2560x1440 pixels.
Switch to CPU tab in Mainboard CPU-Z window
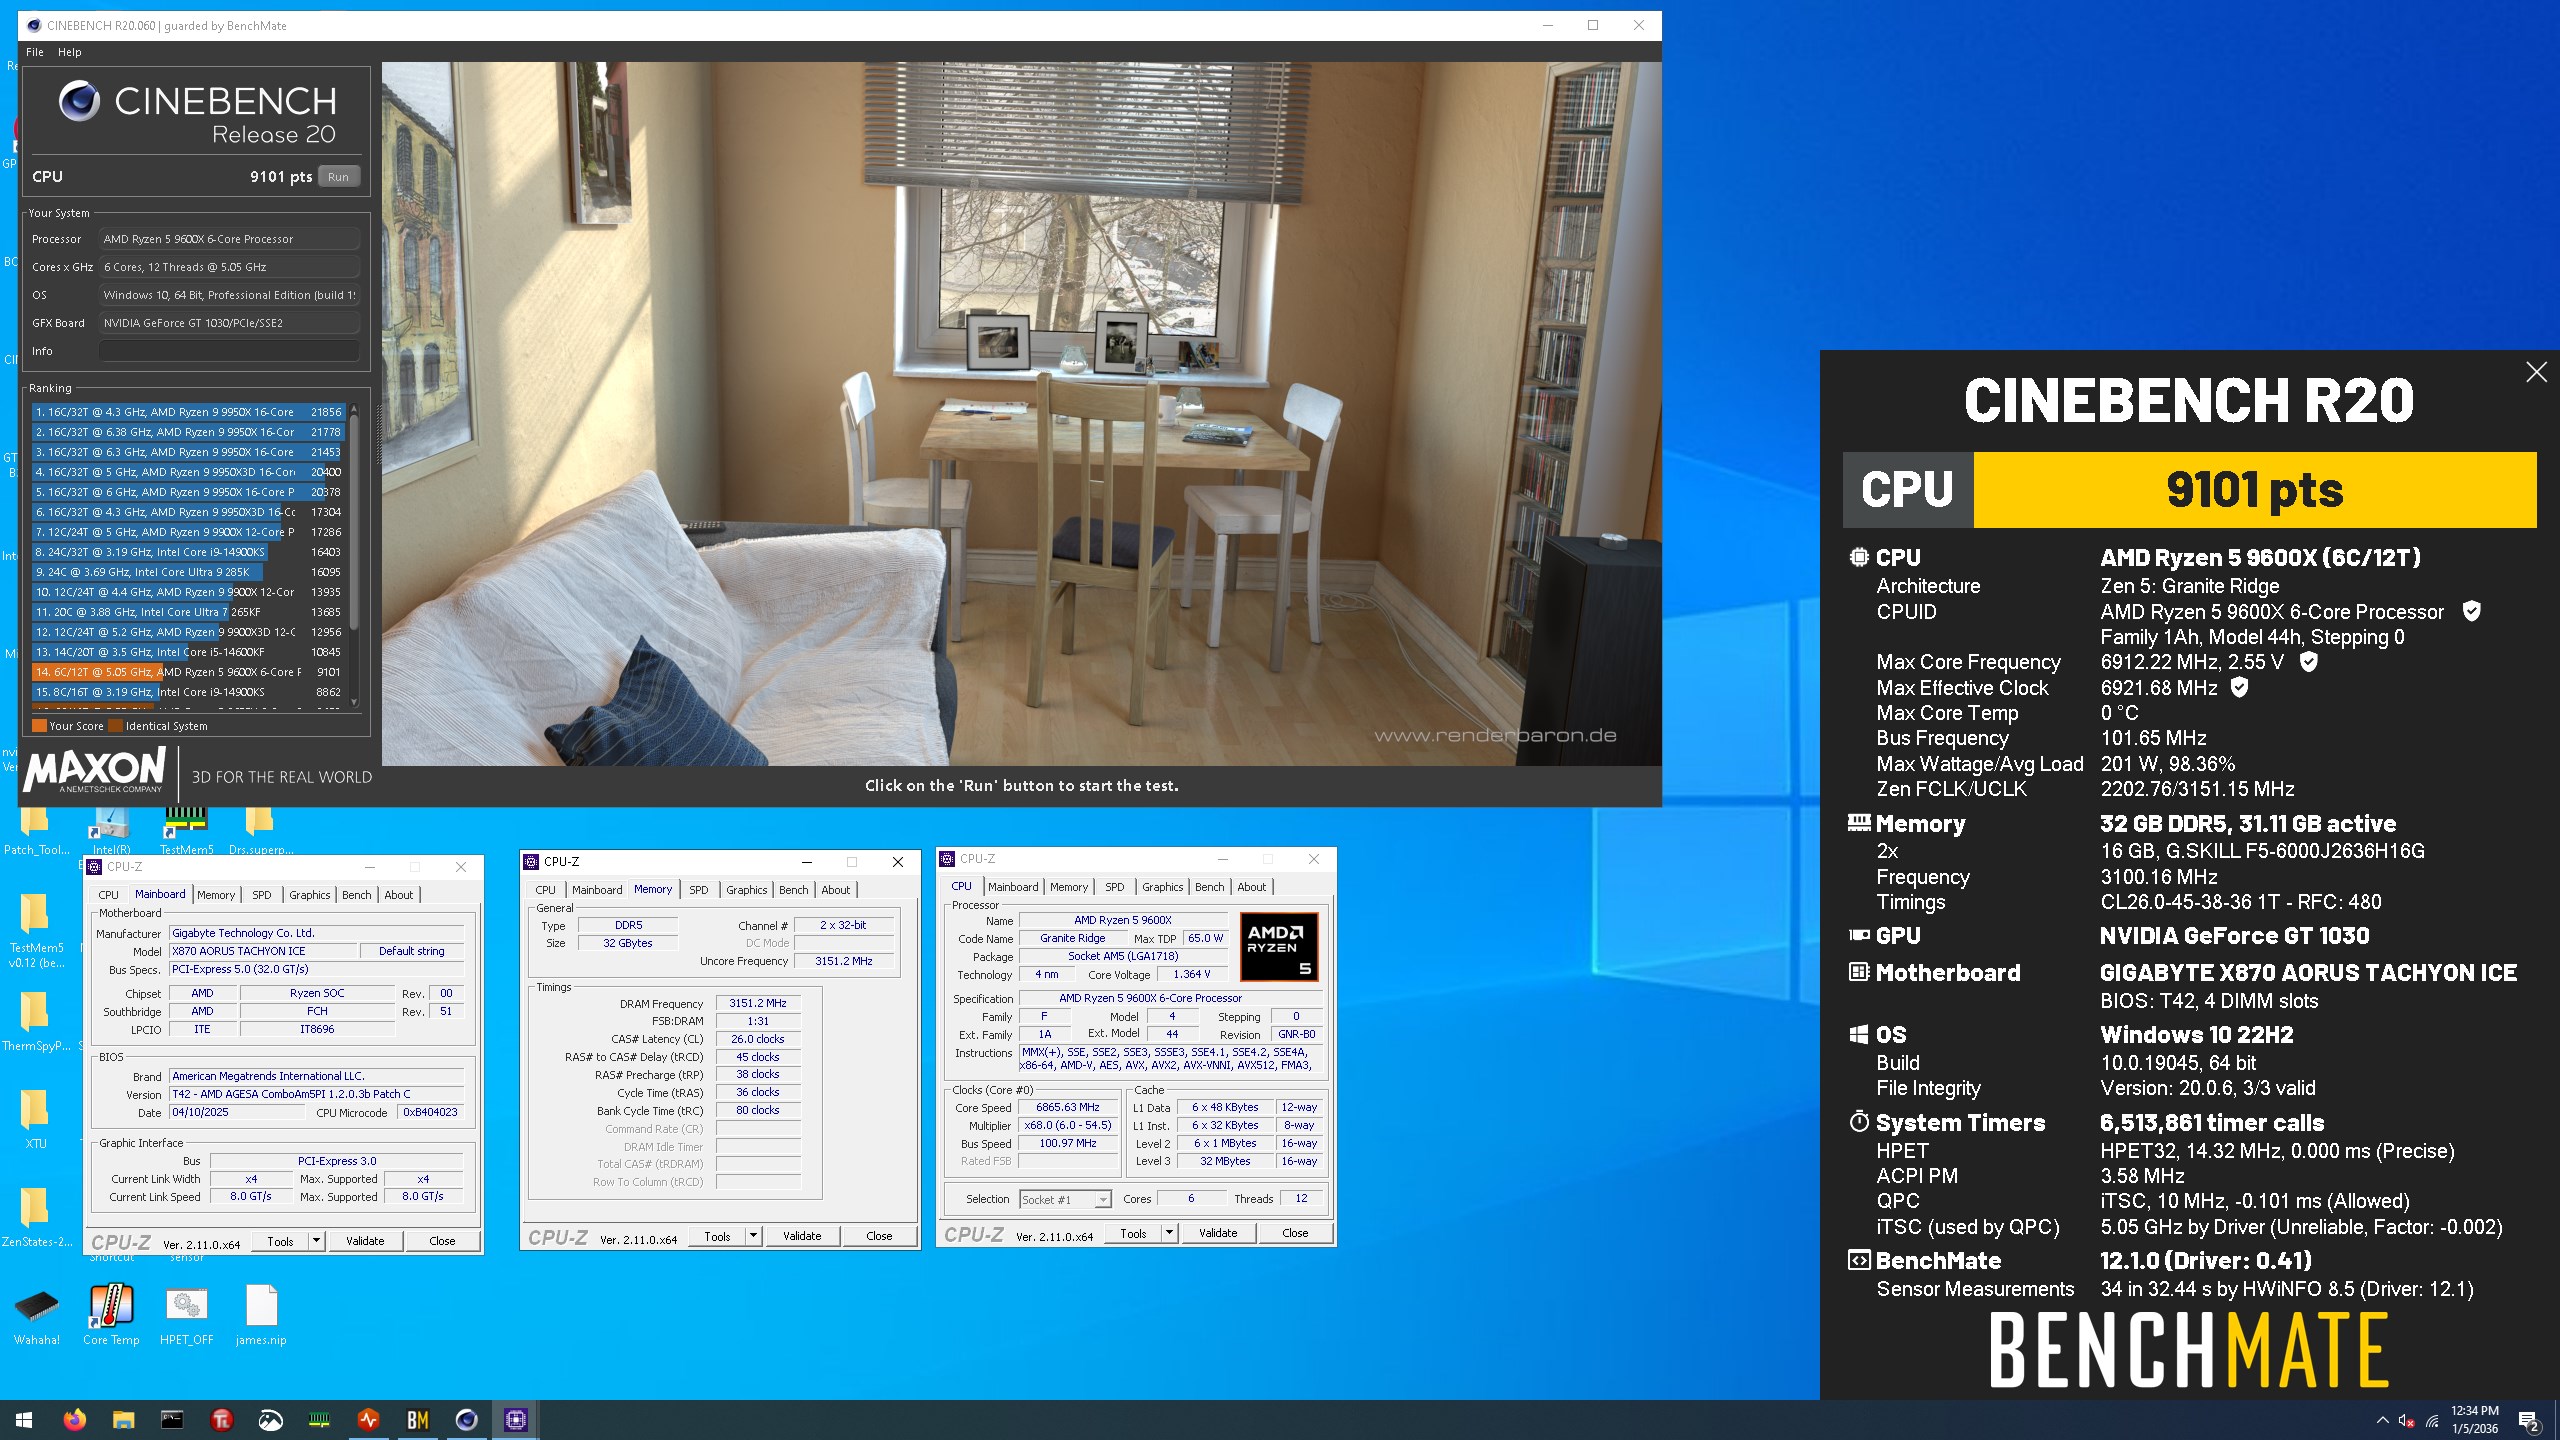tap(108, 895)
